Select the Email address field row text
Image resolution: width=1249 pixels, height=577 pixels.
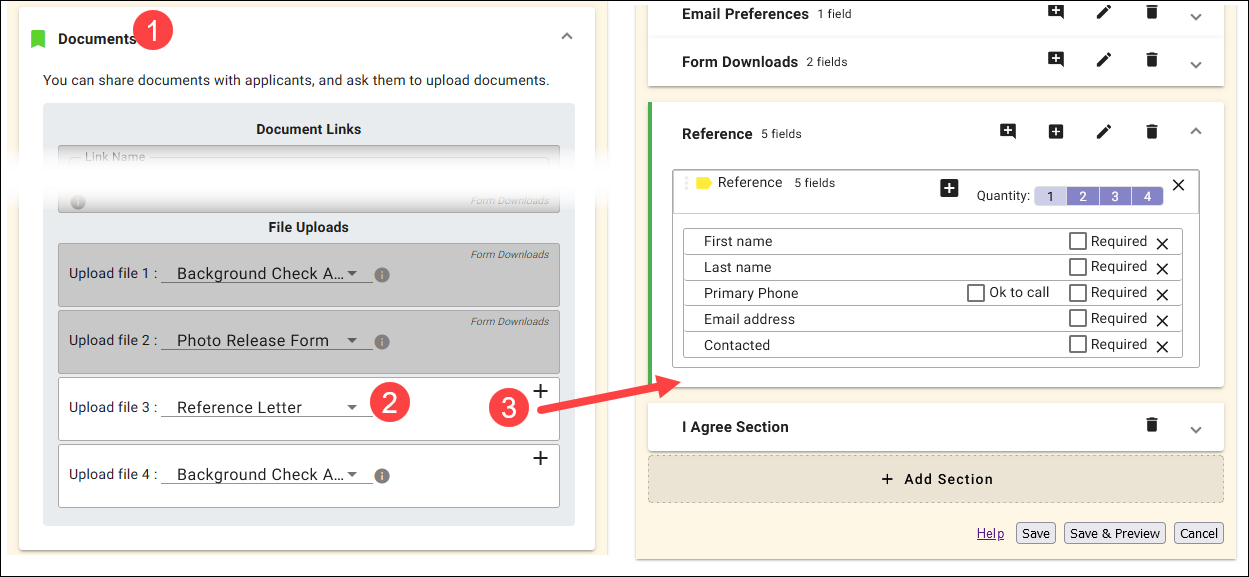(x=749, y=319)
